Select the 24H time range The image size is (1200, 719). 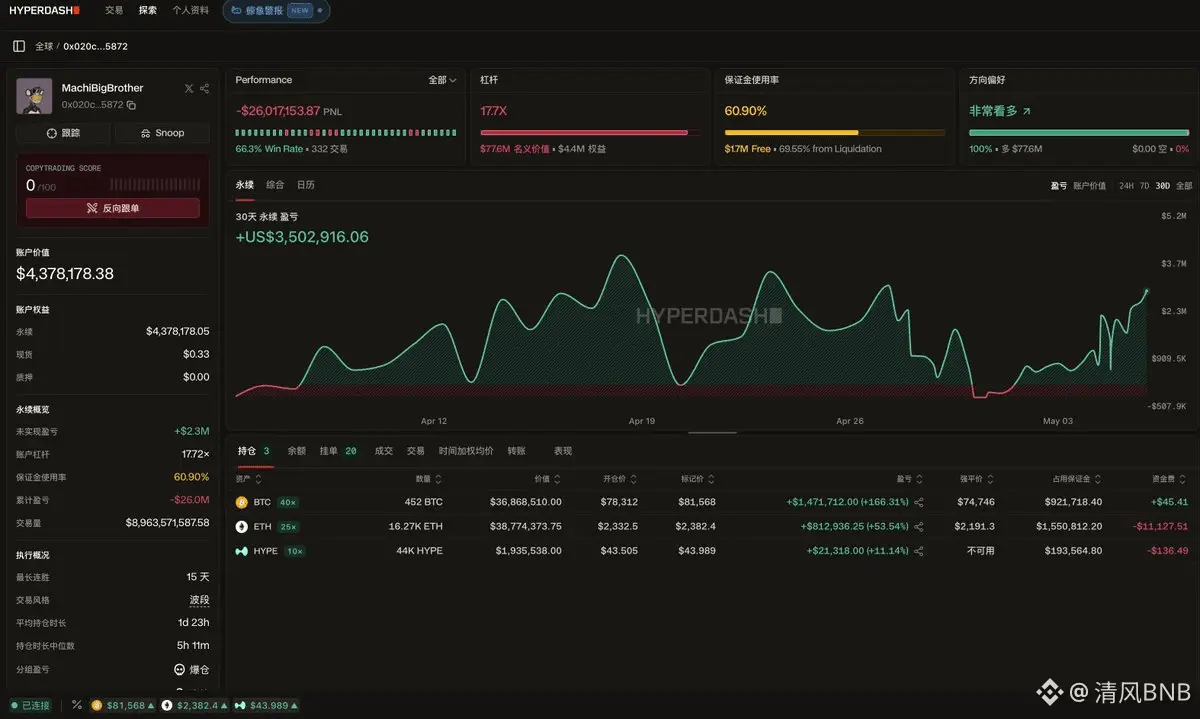tap(1126, 186)
